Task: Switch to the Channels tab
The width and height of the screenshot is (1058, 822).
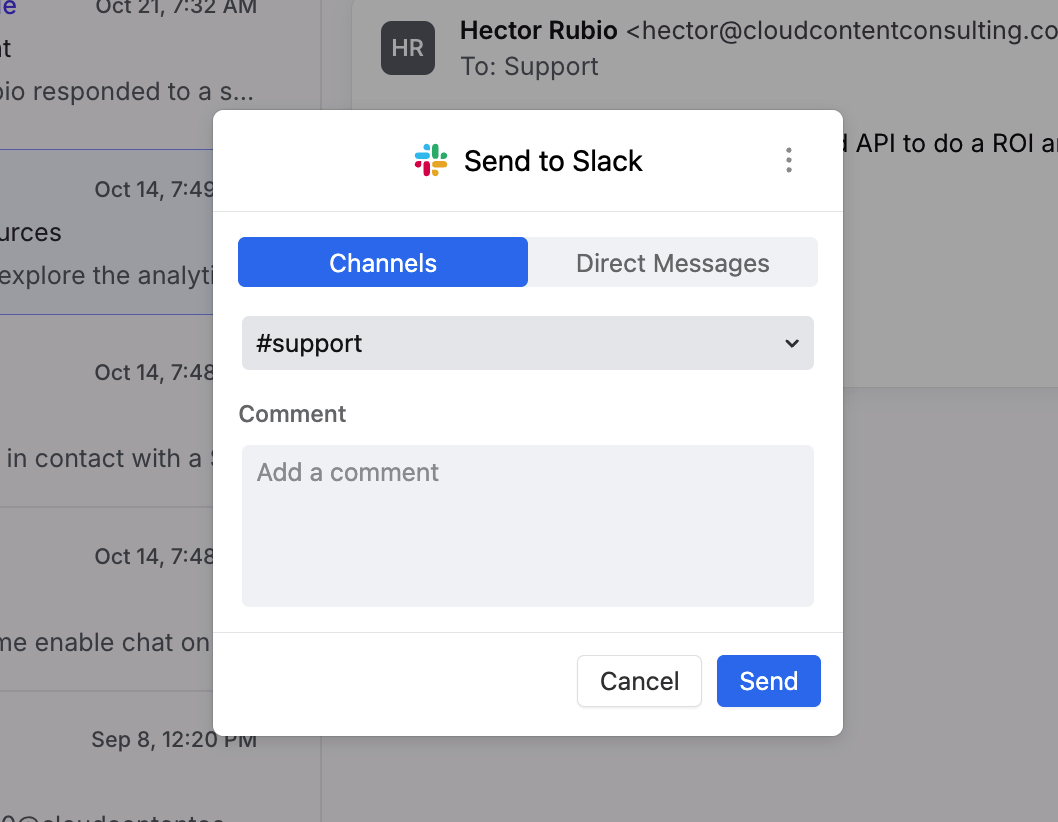Action: pyautogui.click(x=383, y=263)
